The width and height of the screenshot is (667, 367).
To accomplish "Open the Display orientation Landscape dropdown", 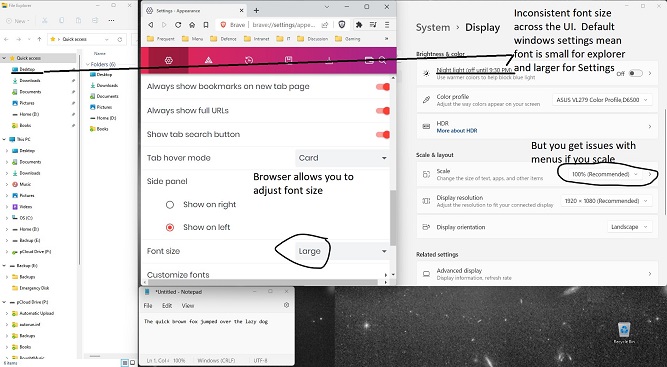I will 630,227.
